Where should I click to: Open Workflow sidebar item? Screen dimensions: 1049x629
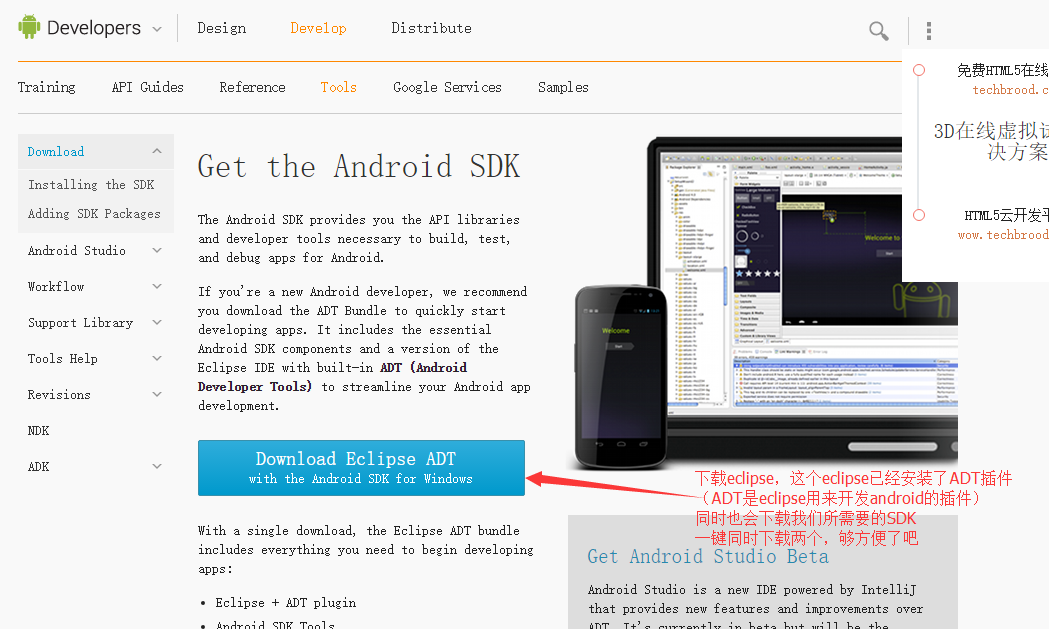click(56, 286)
